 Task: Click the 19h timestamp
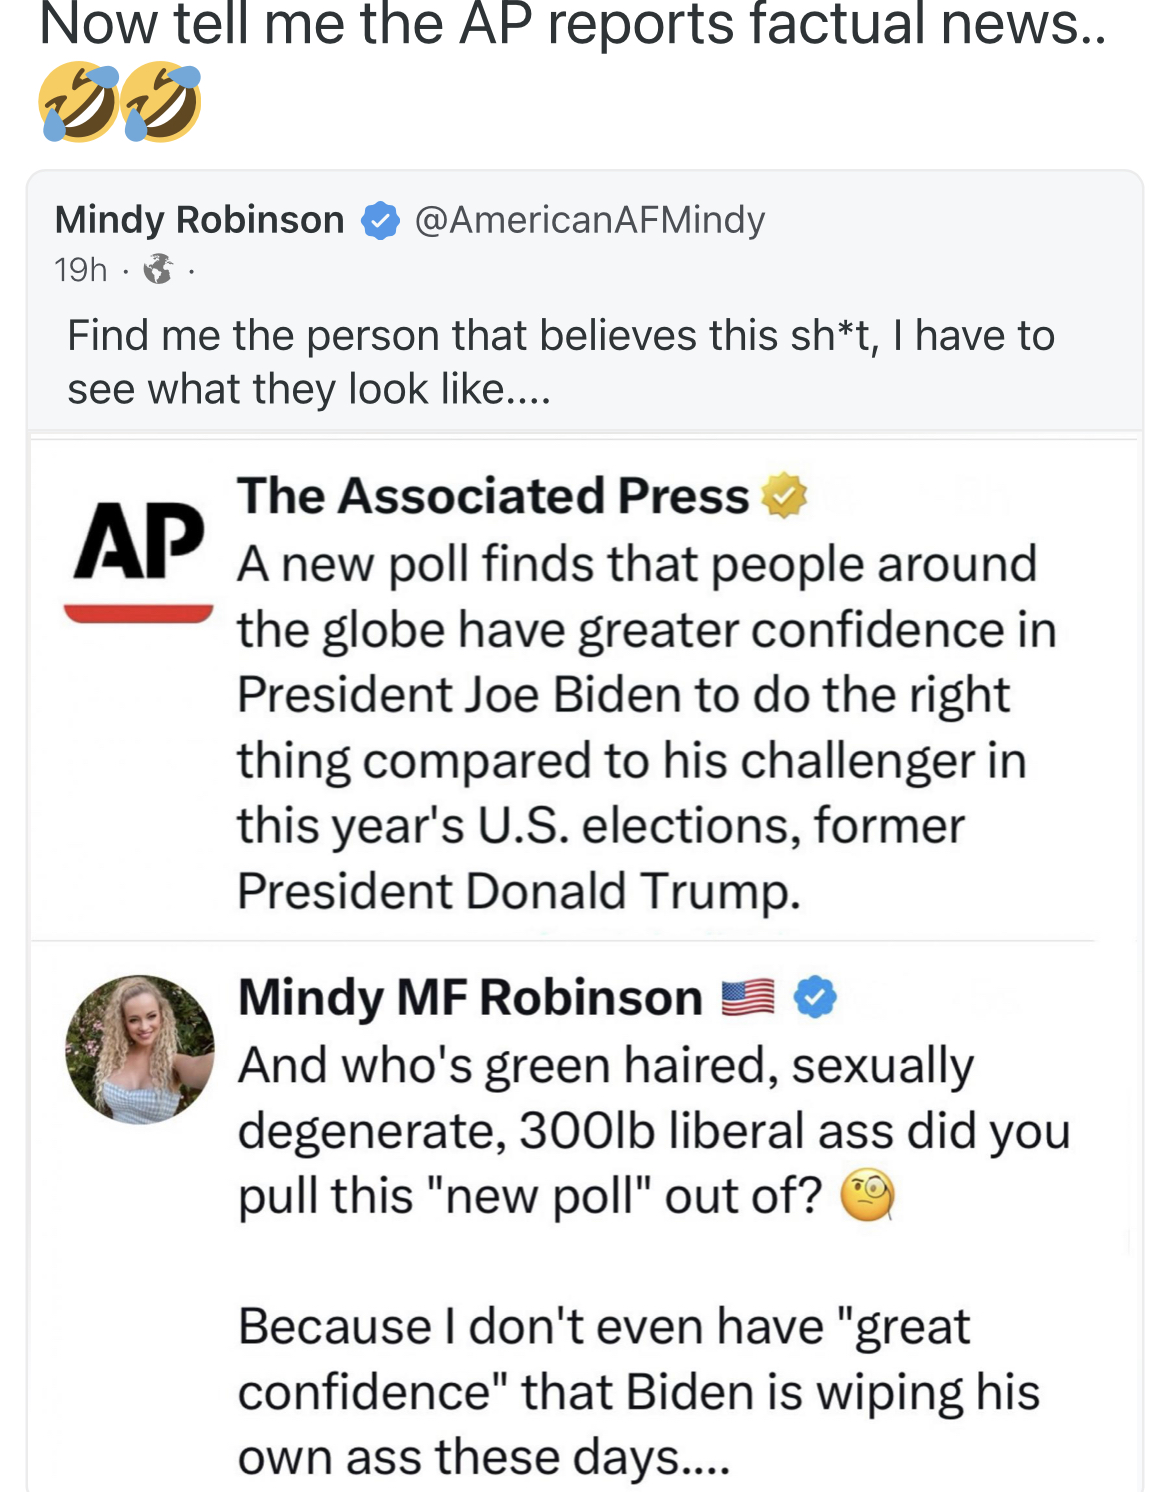click(80, 270)
